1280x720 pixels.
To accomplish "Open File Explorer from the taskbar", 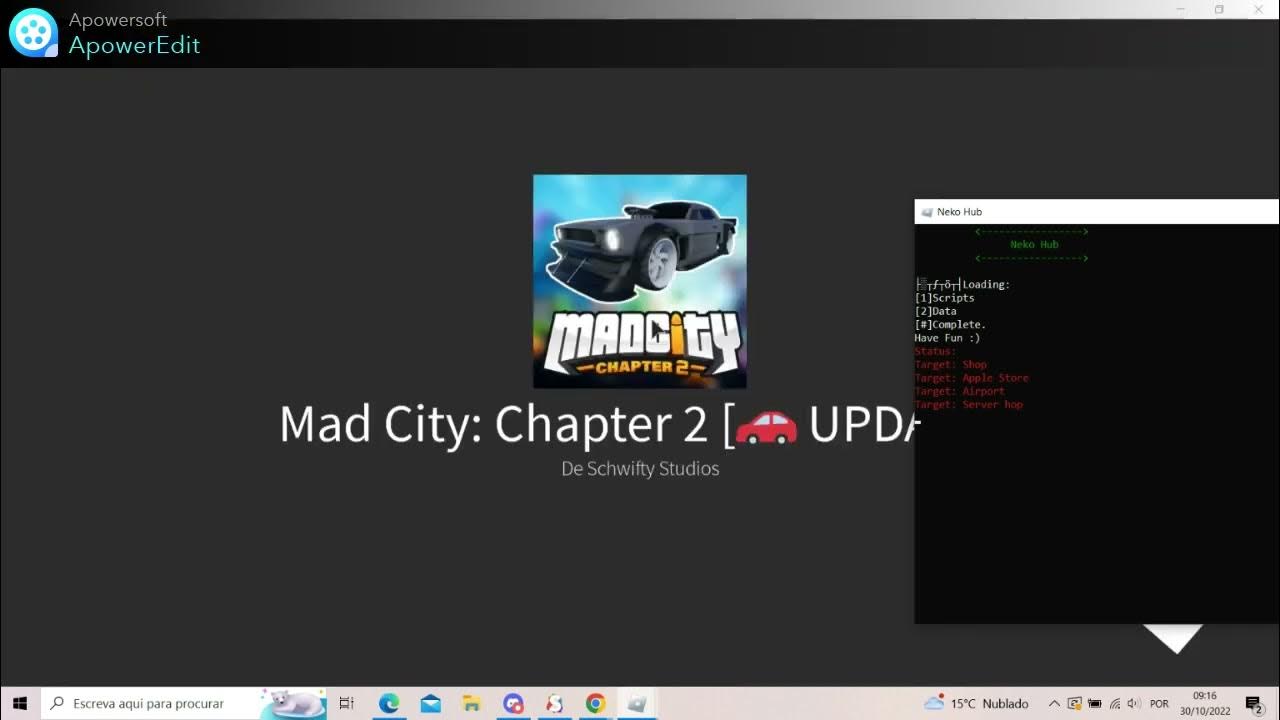I will 472,704.
